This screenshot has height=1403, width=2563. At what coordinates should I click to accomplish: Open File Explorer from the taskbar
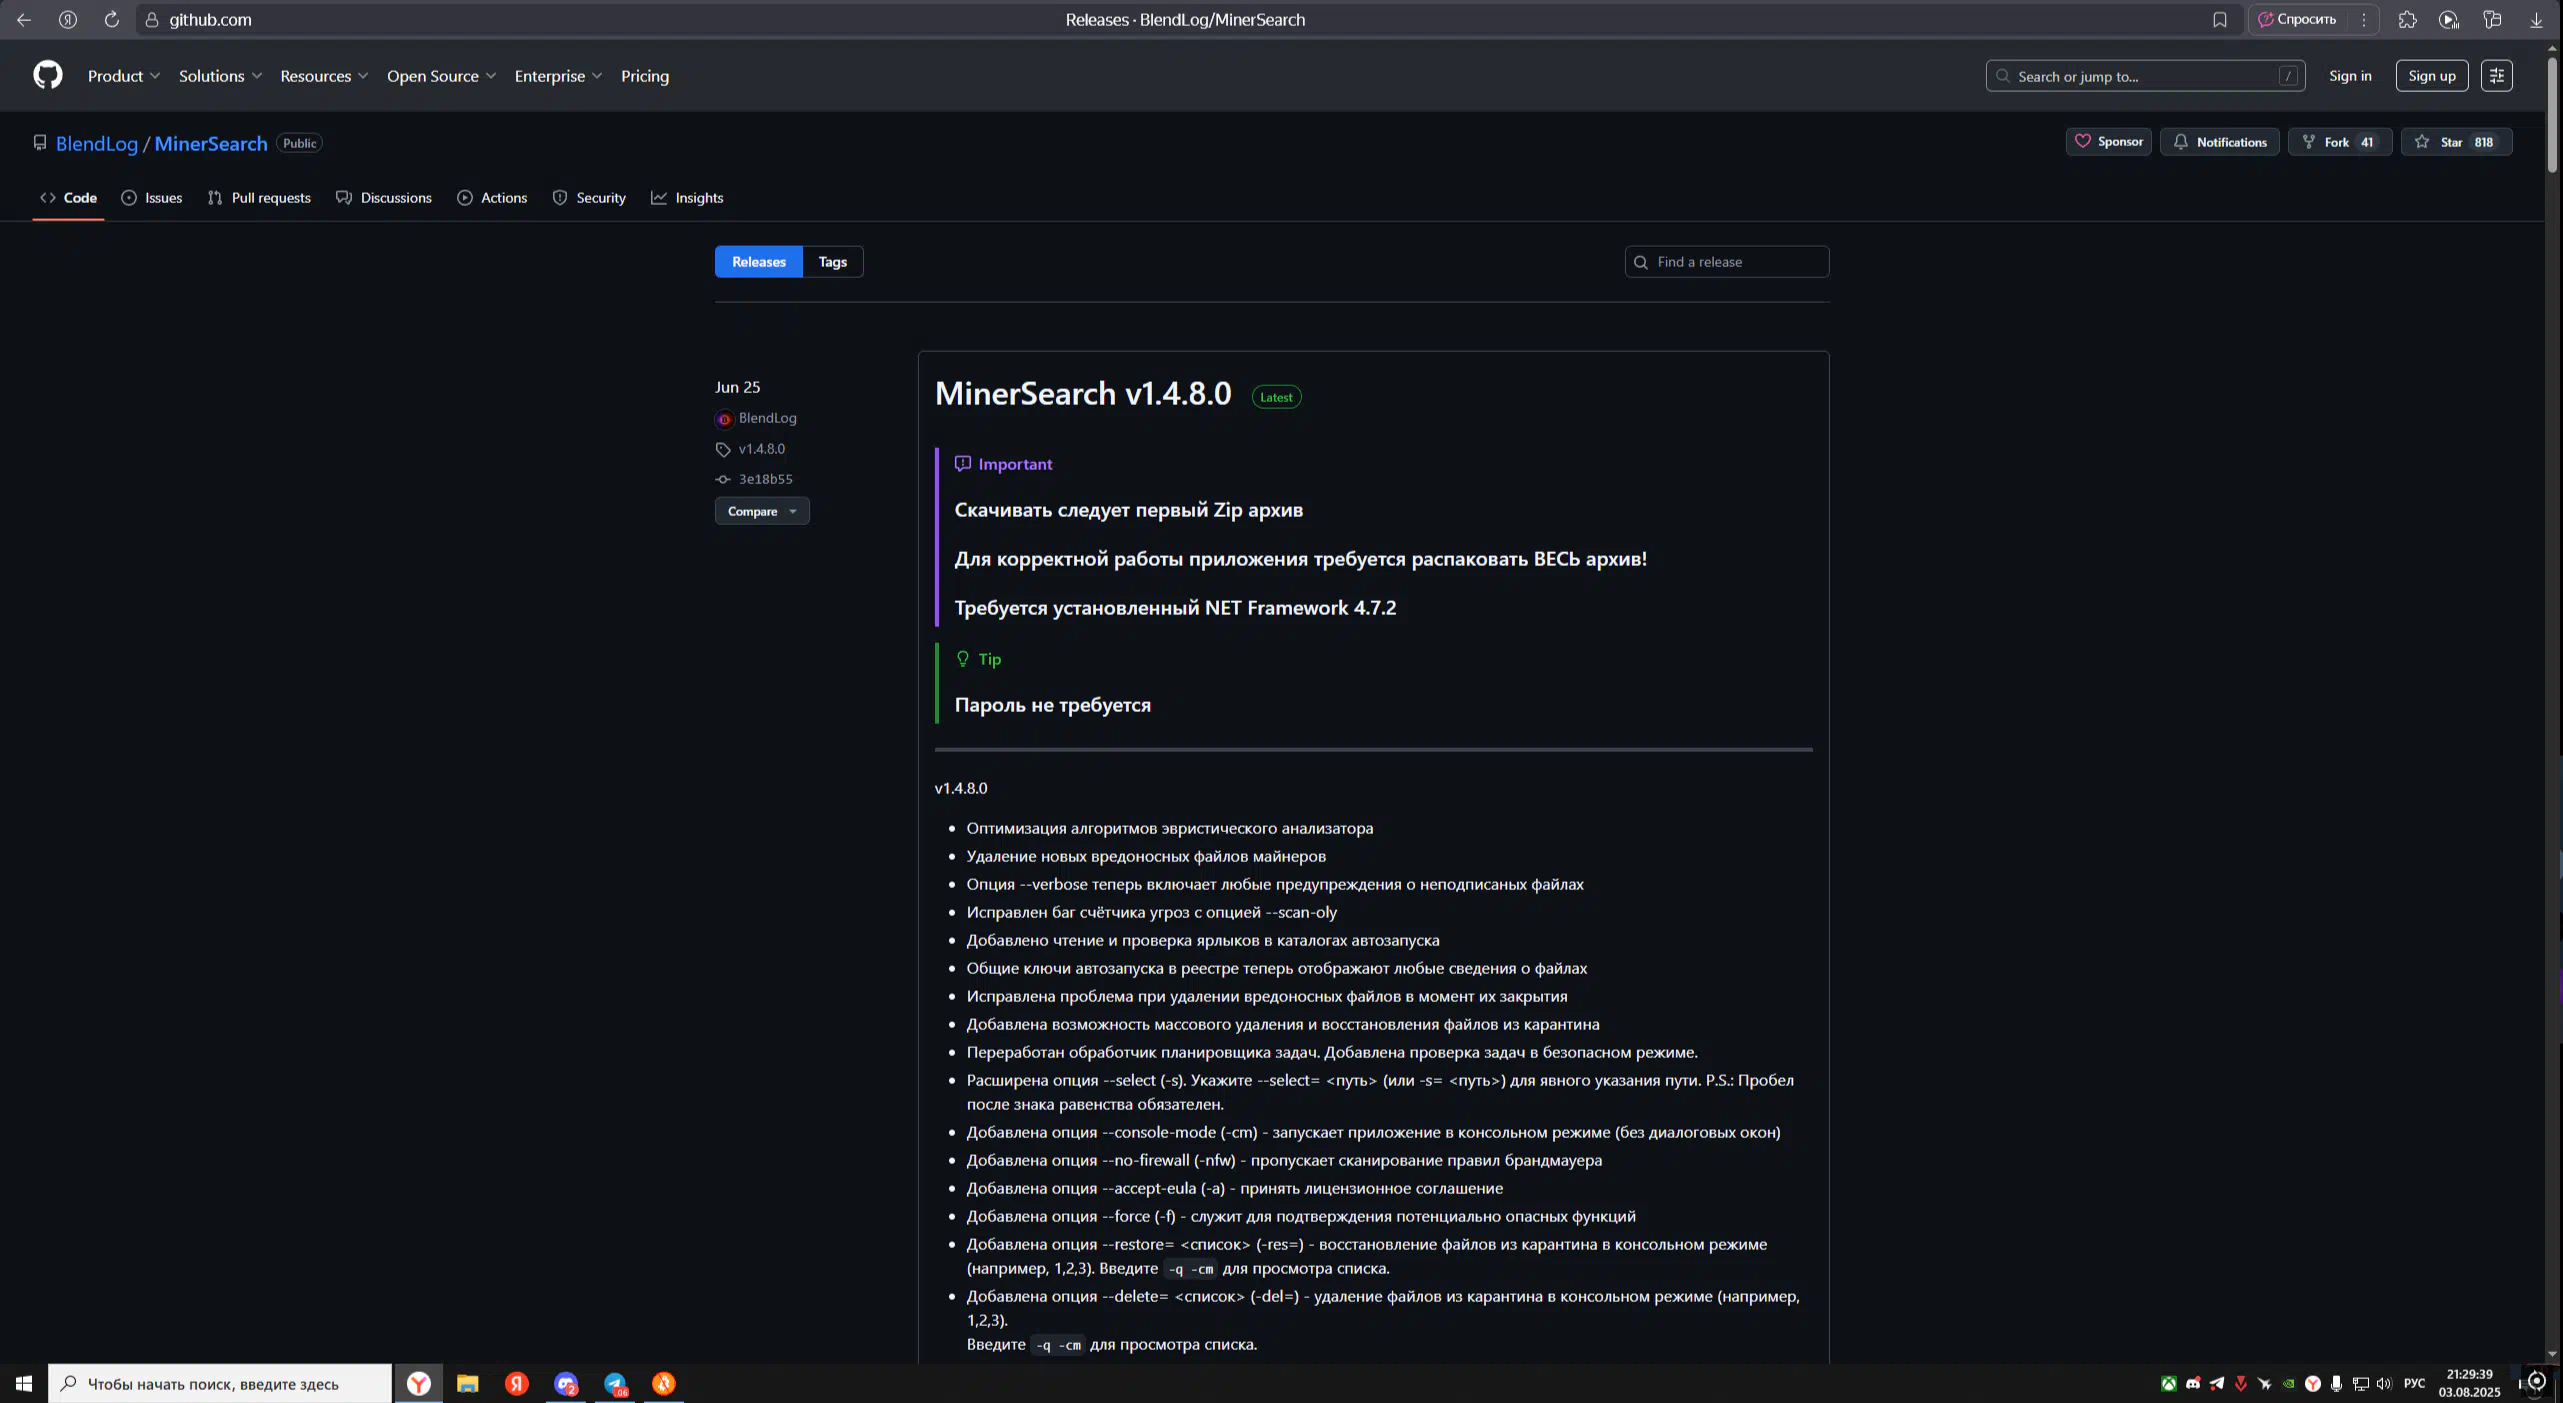tap(467, 1384)
